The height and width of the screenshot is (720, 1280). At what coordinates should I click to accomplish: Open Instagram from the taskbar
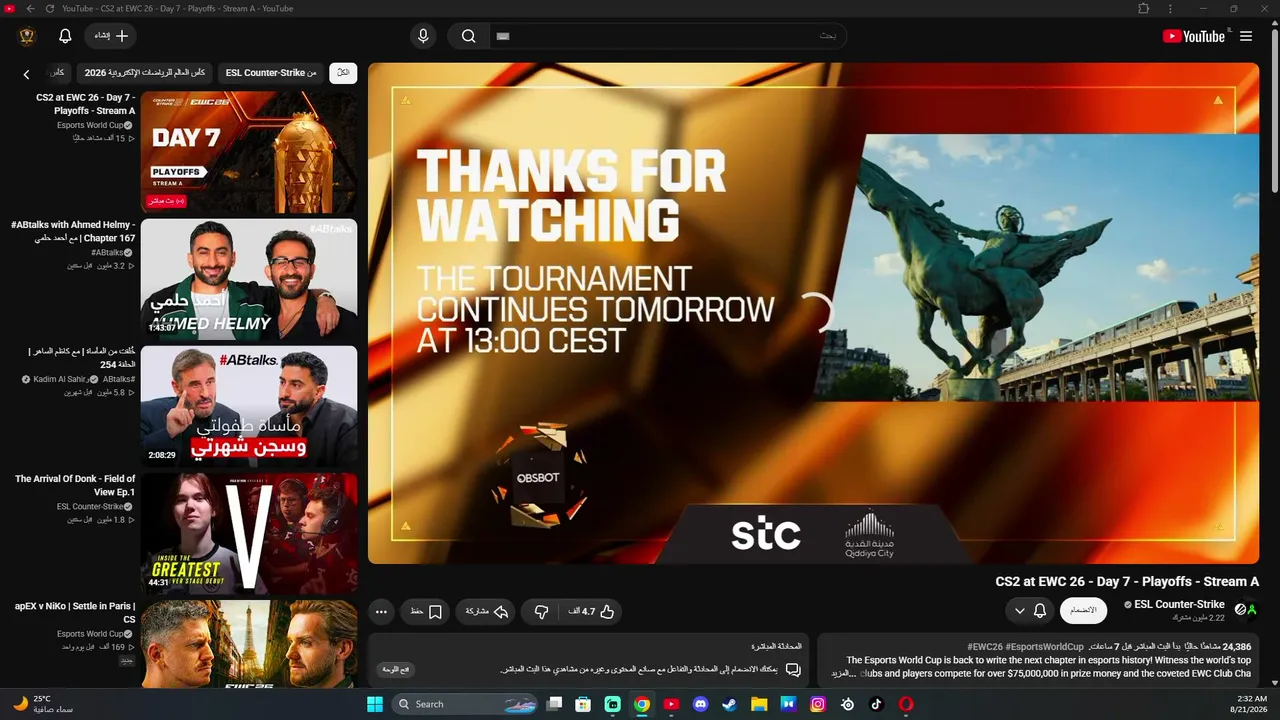(x=818, y=704)
